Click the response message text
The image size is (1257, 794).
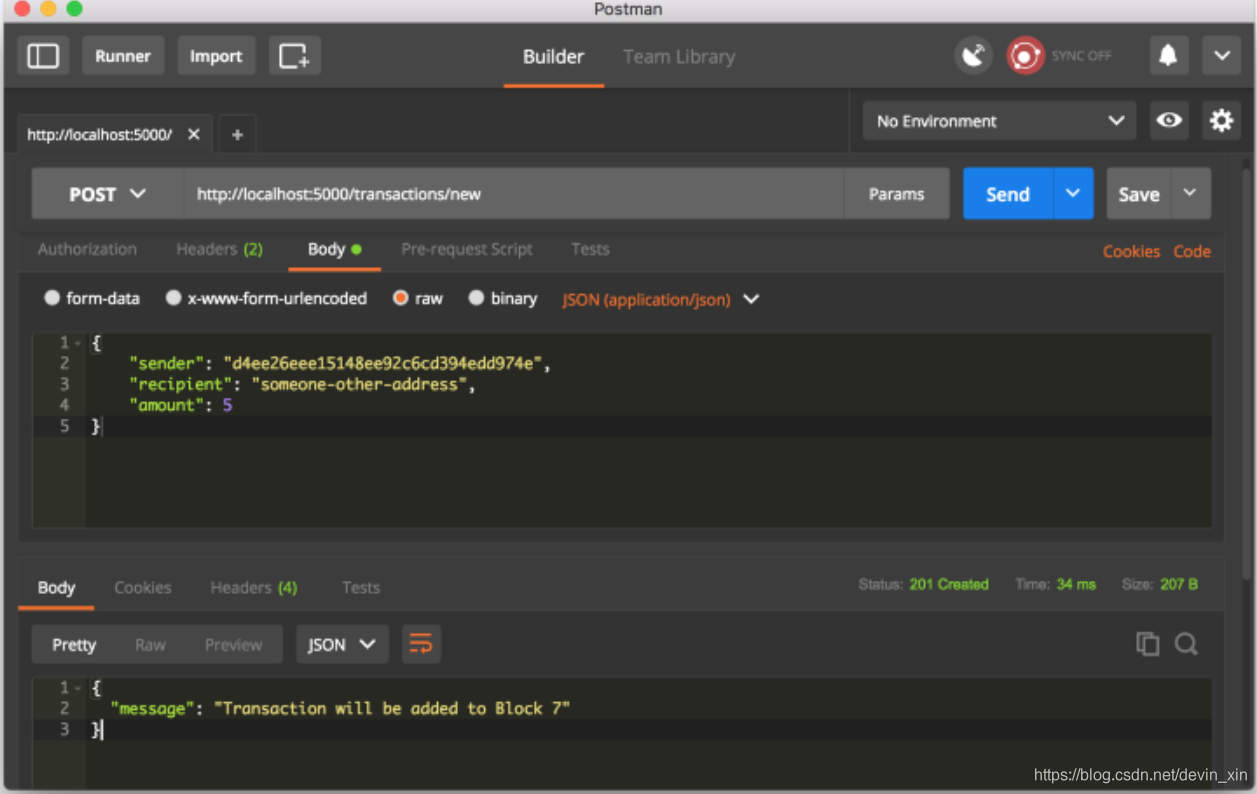[391, 708]
